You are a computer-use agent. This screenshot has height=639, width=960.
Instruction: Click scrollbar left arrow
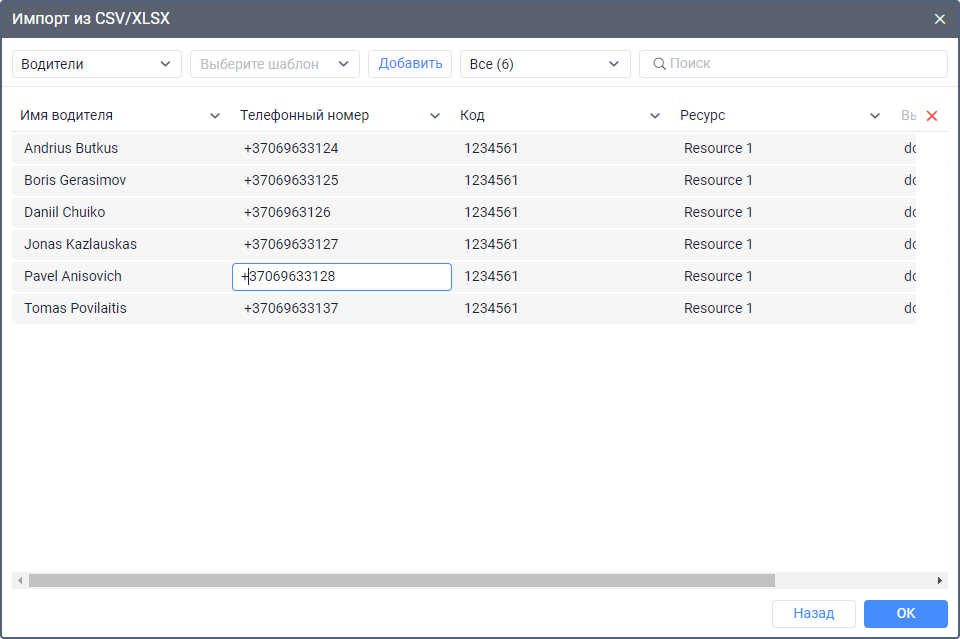point(19,580)
